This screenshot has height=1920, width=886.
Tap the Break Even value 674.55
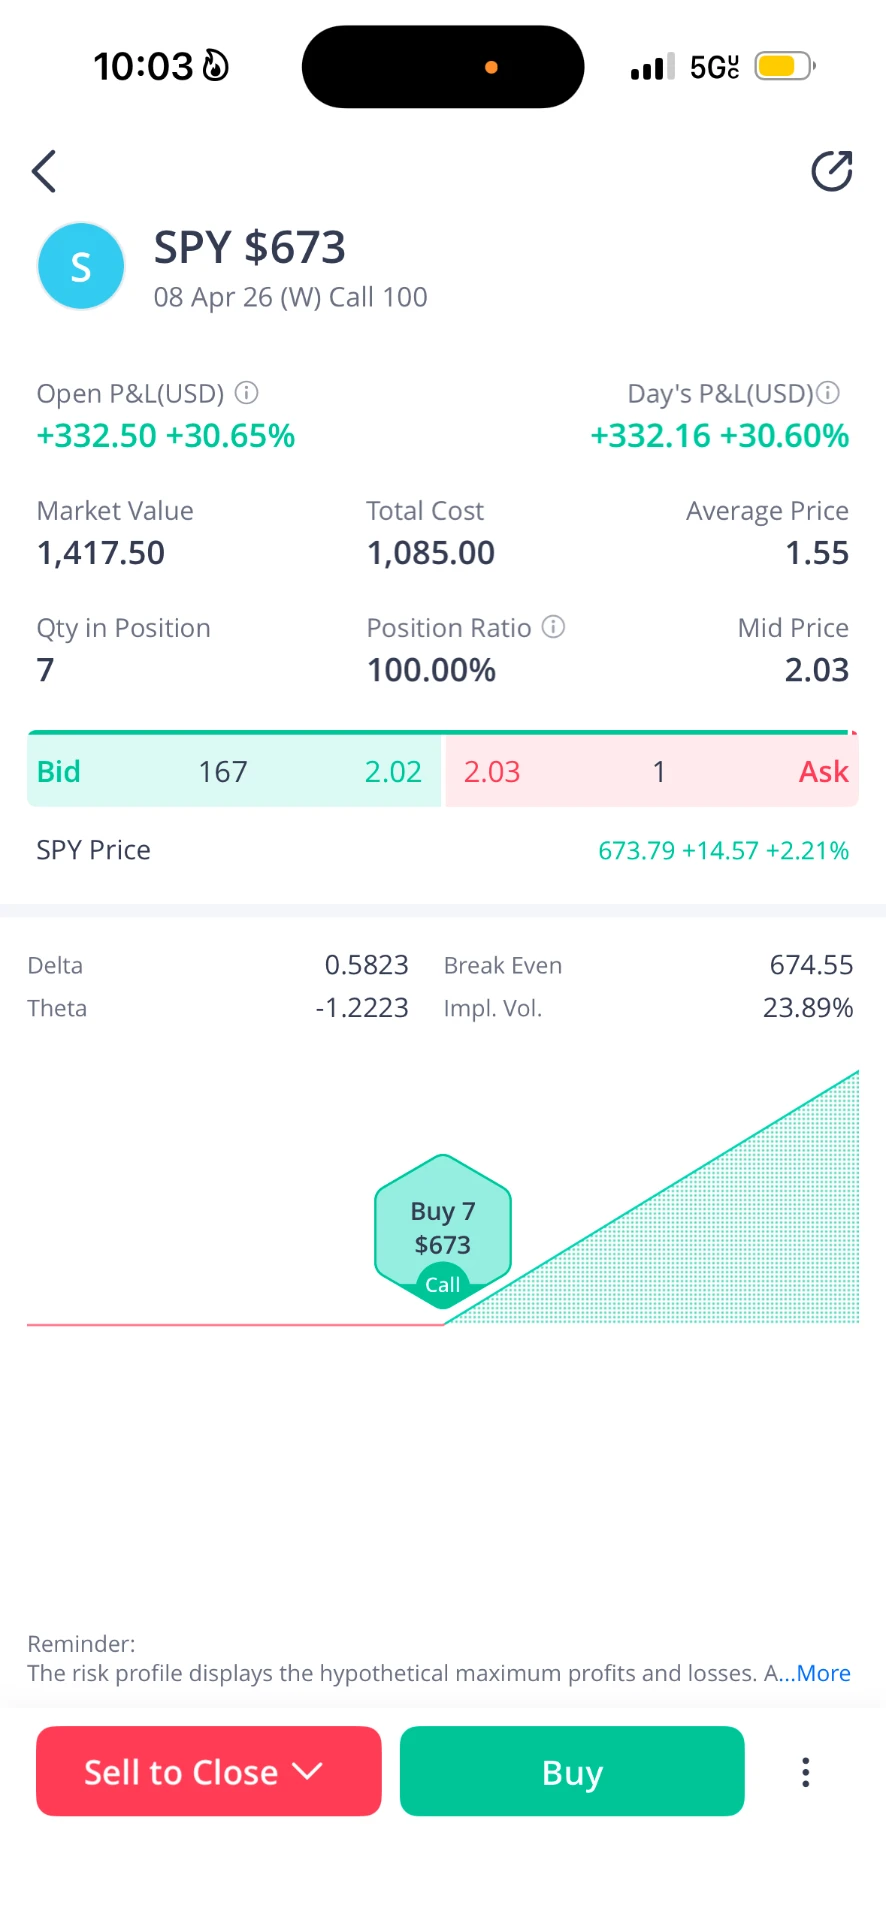(x=811, y=965)
